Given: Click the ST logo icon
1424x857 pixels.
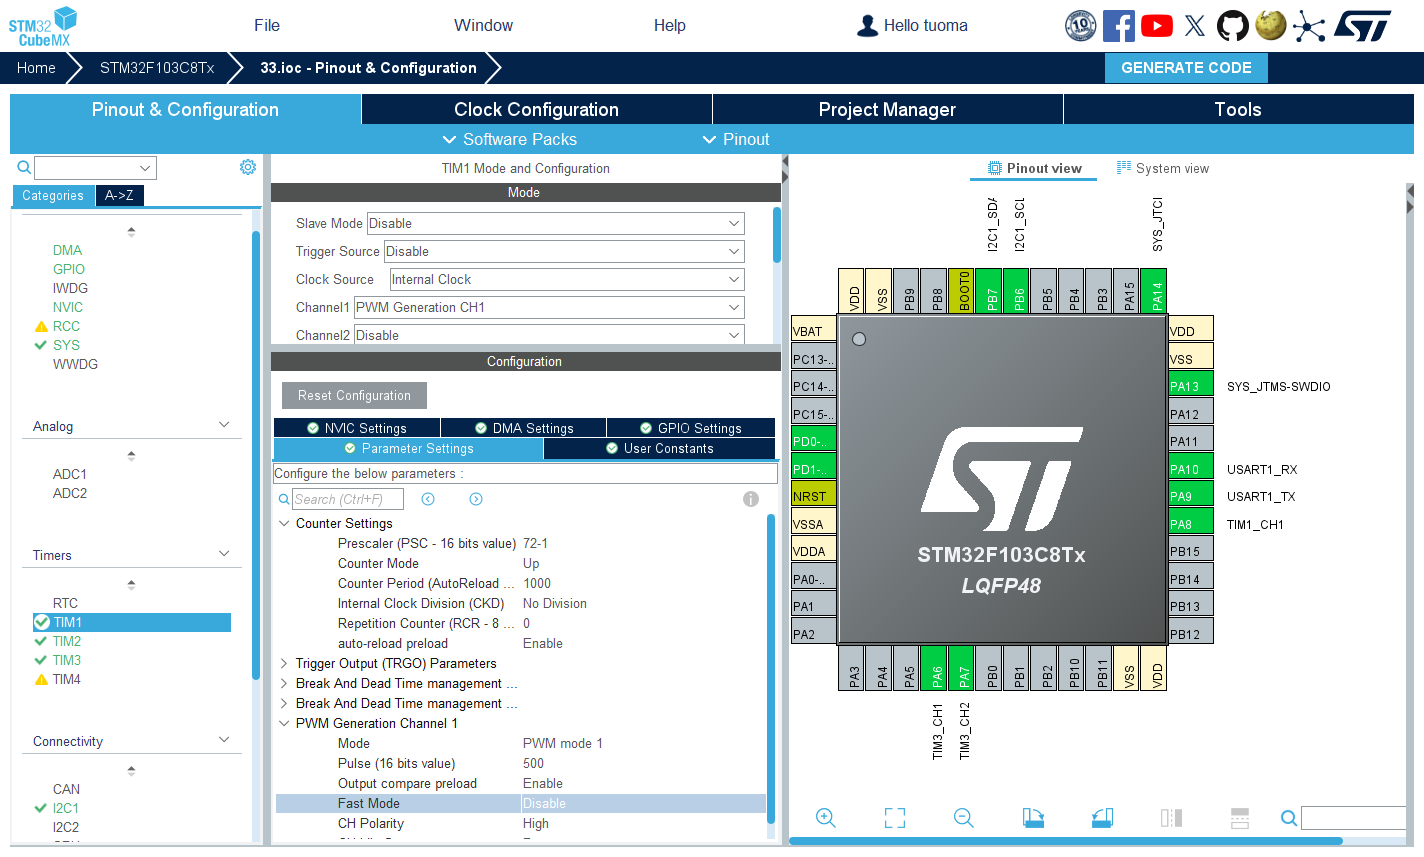Looking at the screenshot, I should (x=1363, y=26).
